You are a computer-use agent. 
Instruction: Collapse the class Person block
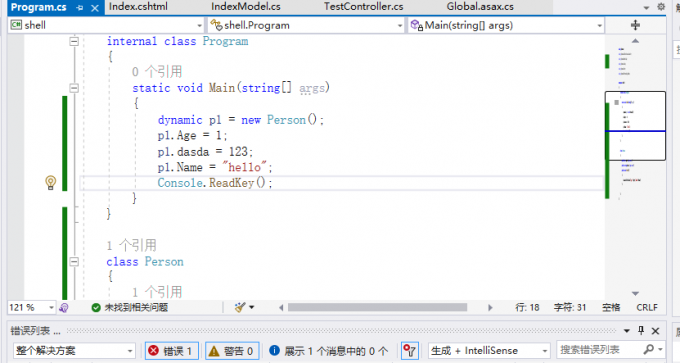(74, 262)
